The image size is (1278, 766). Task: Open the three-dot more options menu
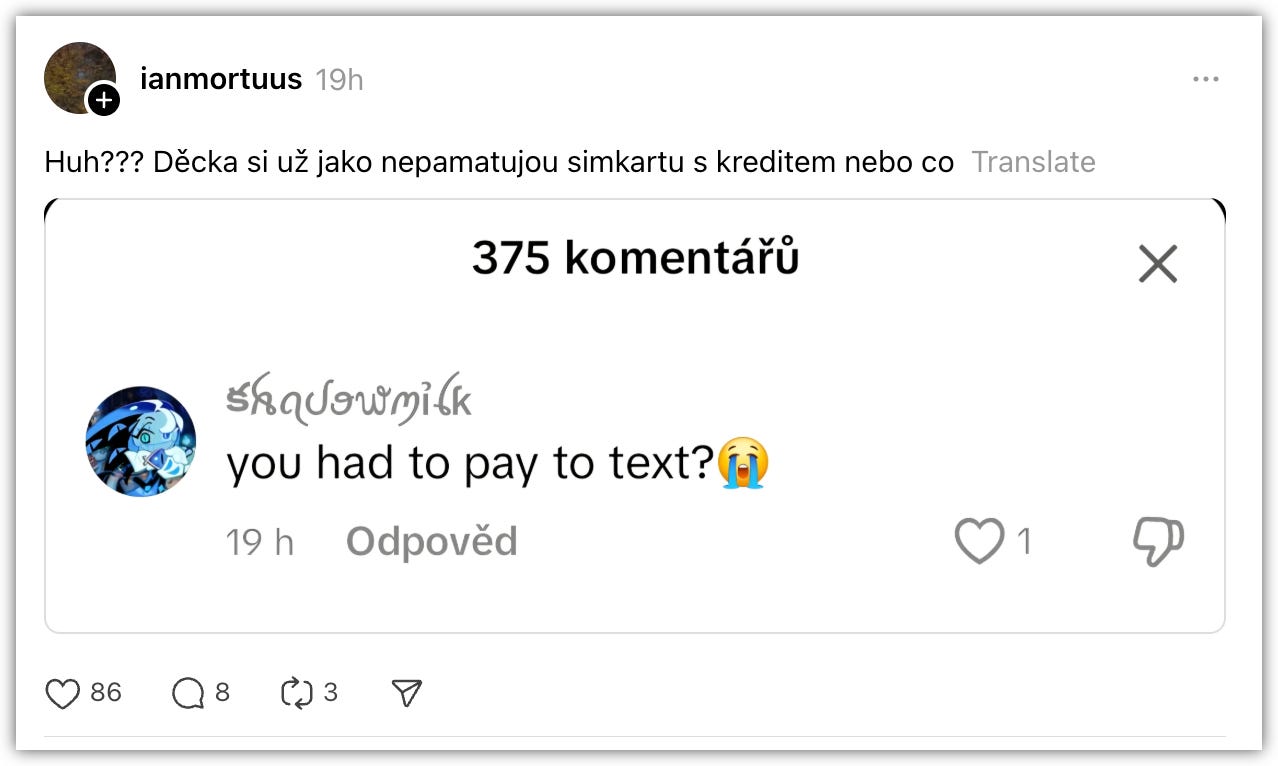[1206, 79]
